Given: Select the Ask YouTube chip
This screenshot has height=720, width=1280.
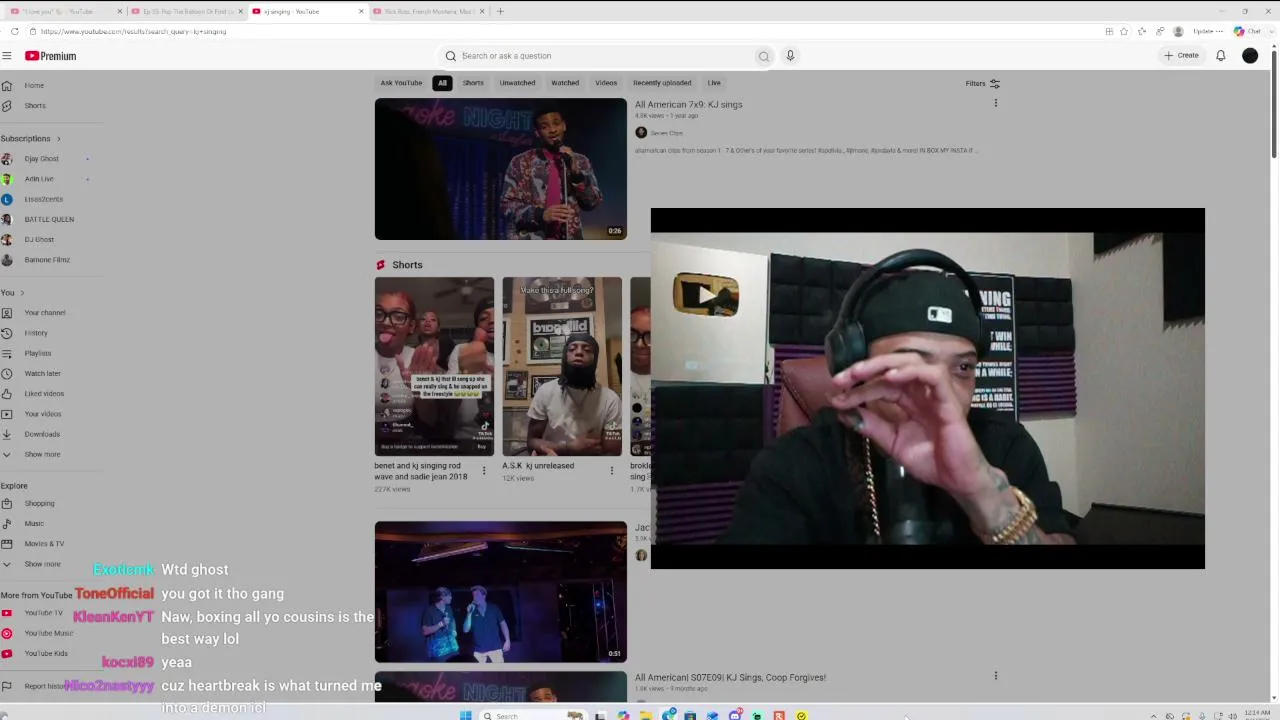Looking at the screenshot, I should pyautogui.click(x=401, y=83).
